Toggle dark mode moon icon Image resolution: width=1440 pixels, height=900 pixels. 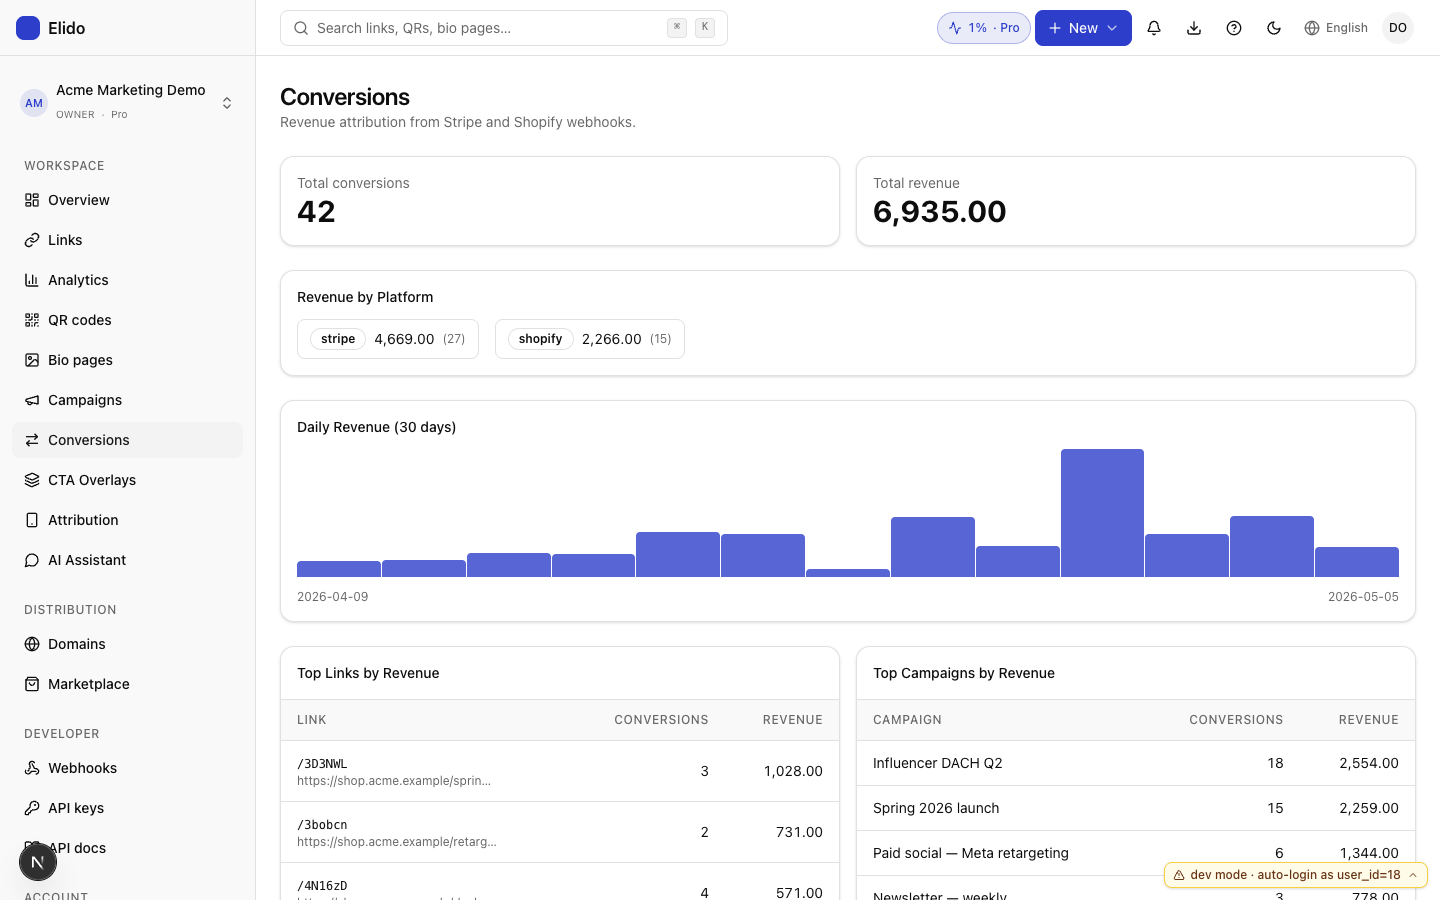click(1274, 28)
